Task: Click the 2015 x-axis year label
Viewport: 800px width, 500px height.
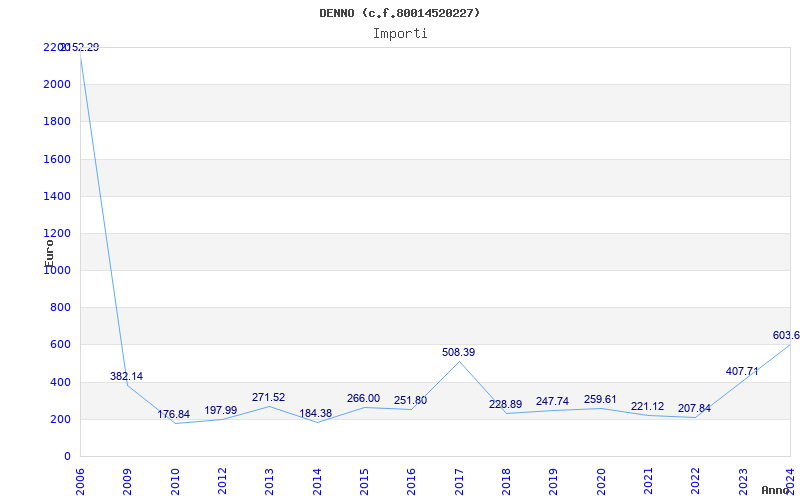Action: pos(364,481)
